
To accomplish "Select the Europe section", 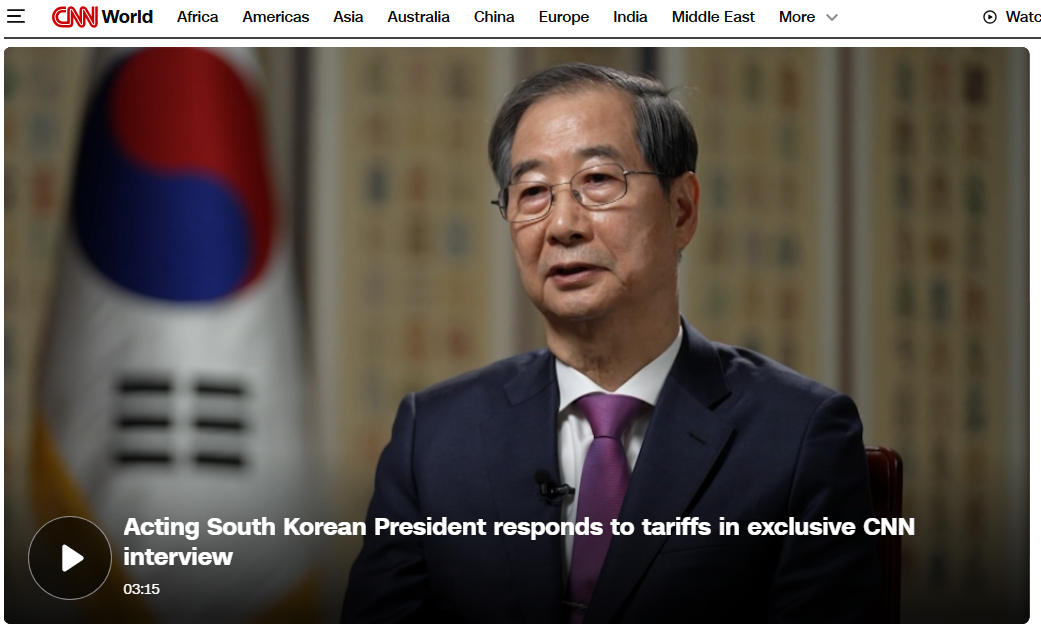I will click(564, 17).
